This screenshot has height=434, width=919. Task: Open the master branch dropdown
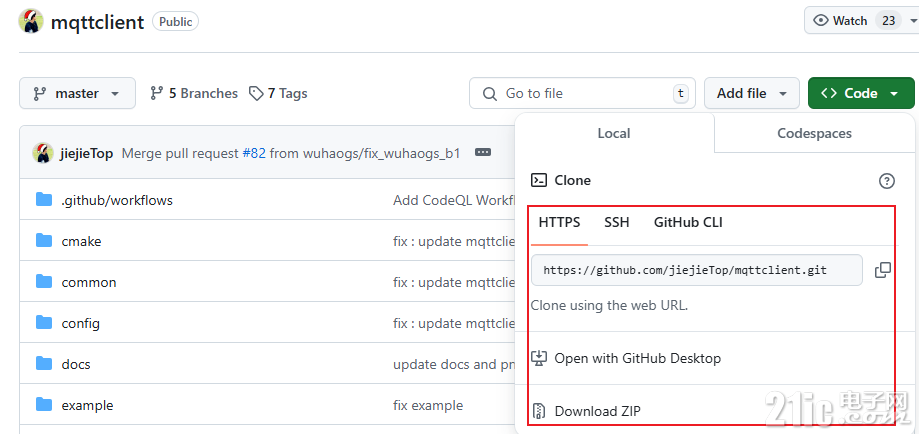[77, 93]
